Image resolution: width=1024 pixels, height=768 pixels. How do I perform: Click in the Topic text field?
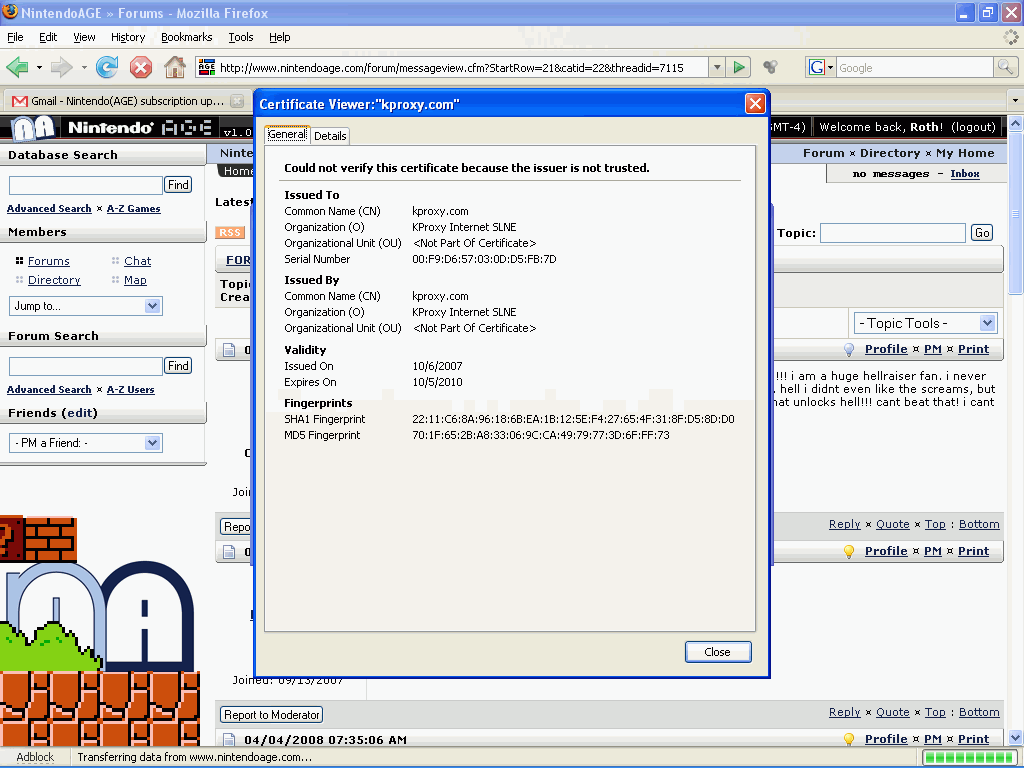click(893, 232)
